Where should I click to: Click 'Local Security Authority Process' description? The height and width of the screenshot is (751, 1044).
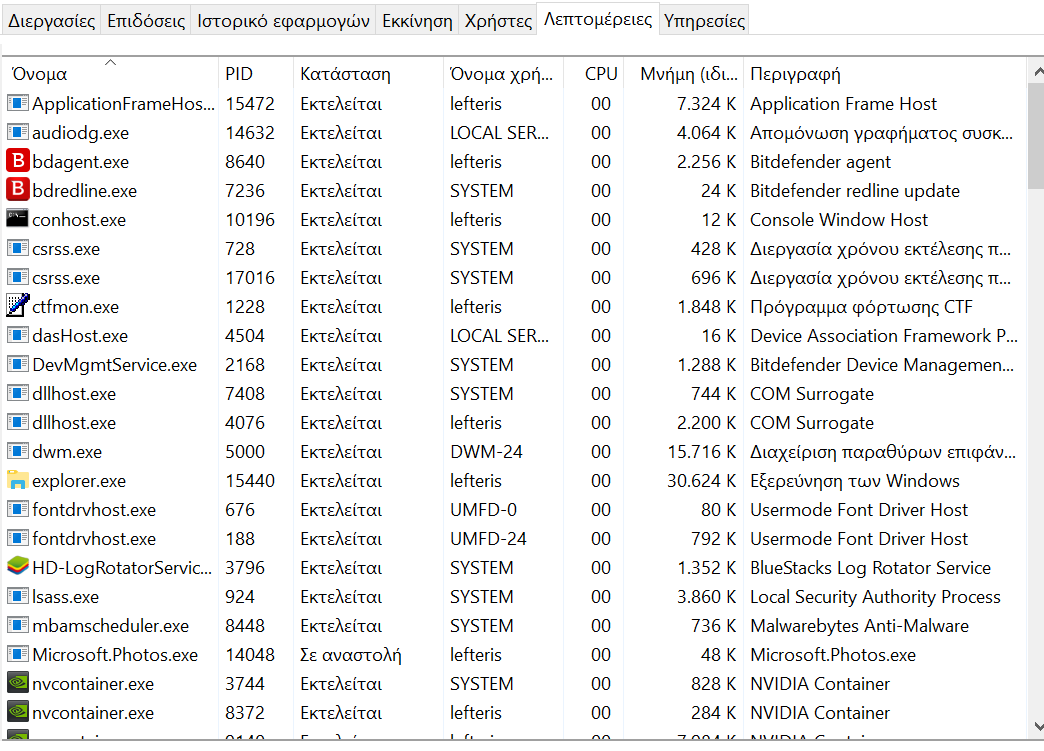(875, 597)
